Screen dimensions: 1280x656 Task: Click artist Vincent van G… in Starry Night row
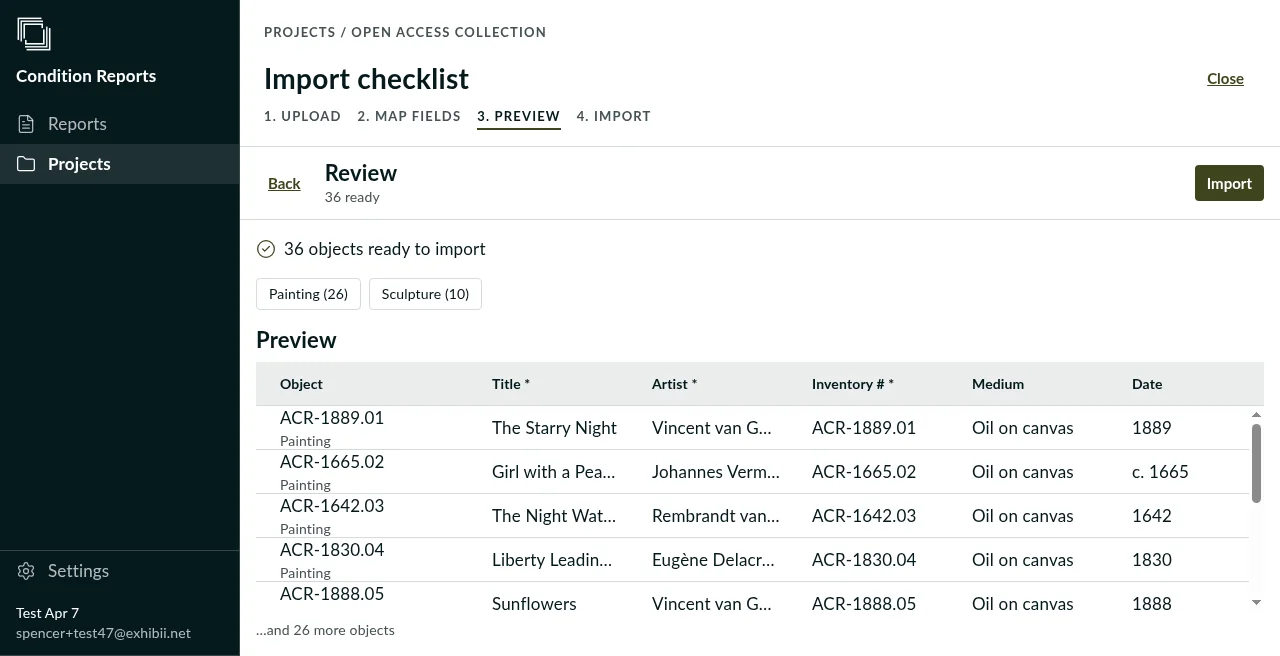point(712,428)
